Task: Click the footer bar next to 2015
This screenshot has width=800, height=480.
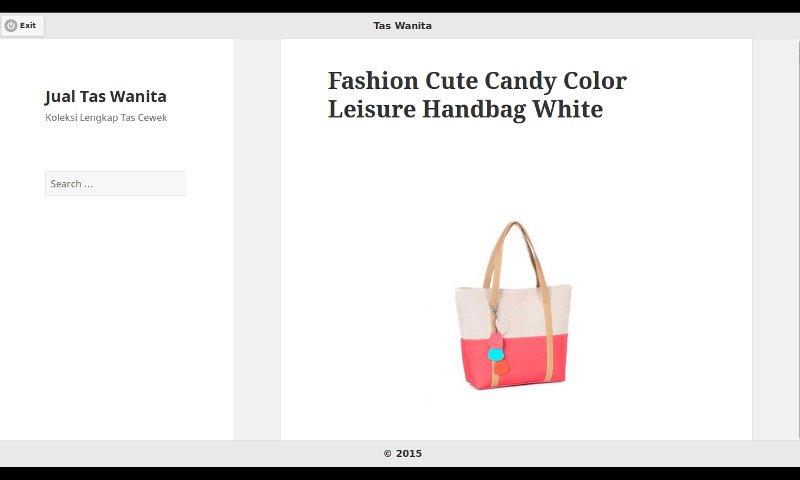Action: tap(561, 453)
